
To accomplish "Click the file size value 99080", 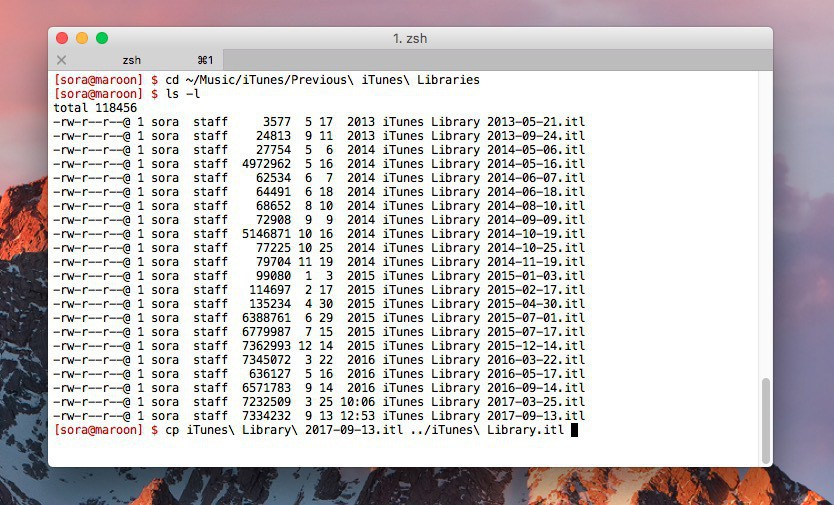I will [x=273, y=276].
